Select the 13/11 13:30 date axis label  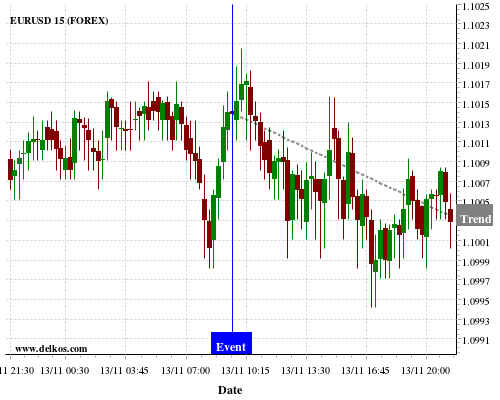click(x=306, y=370)
